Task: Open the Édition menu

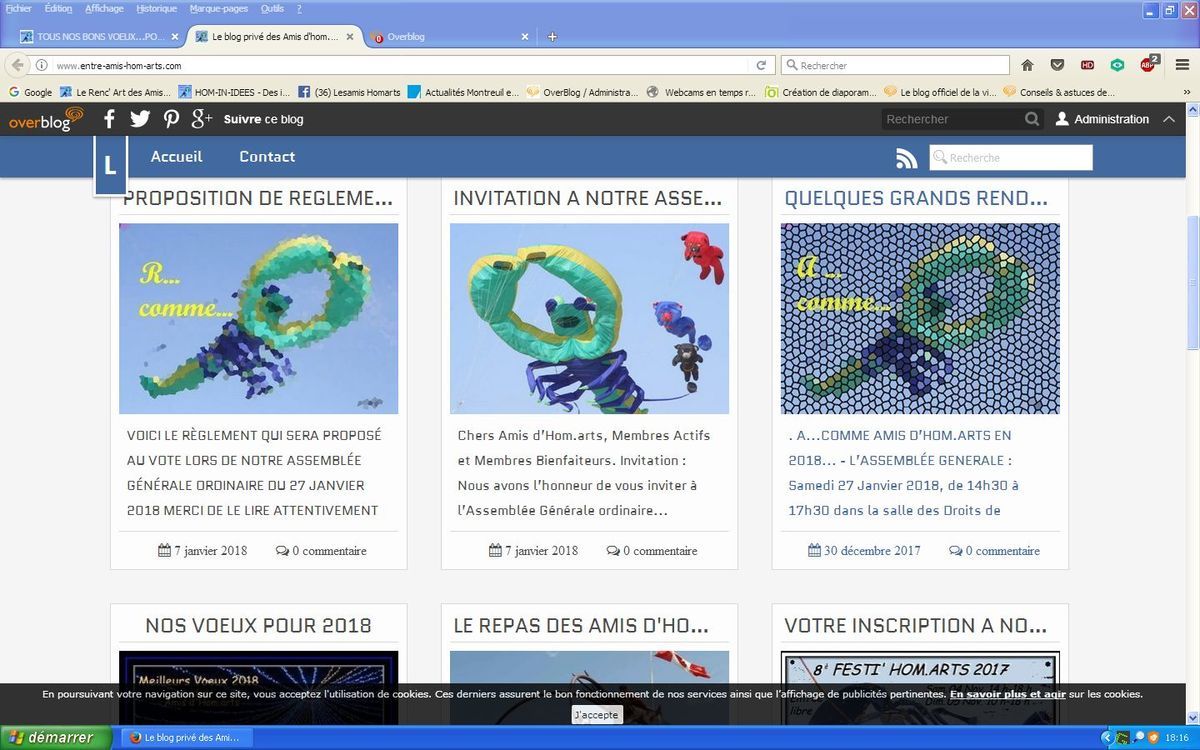Action: coord(58,8)
